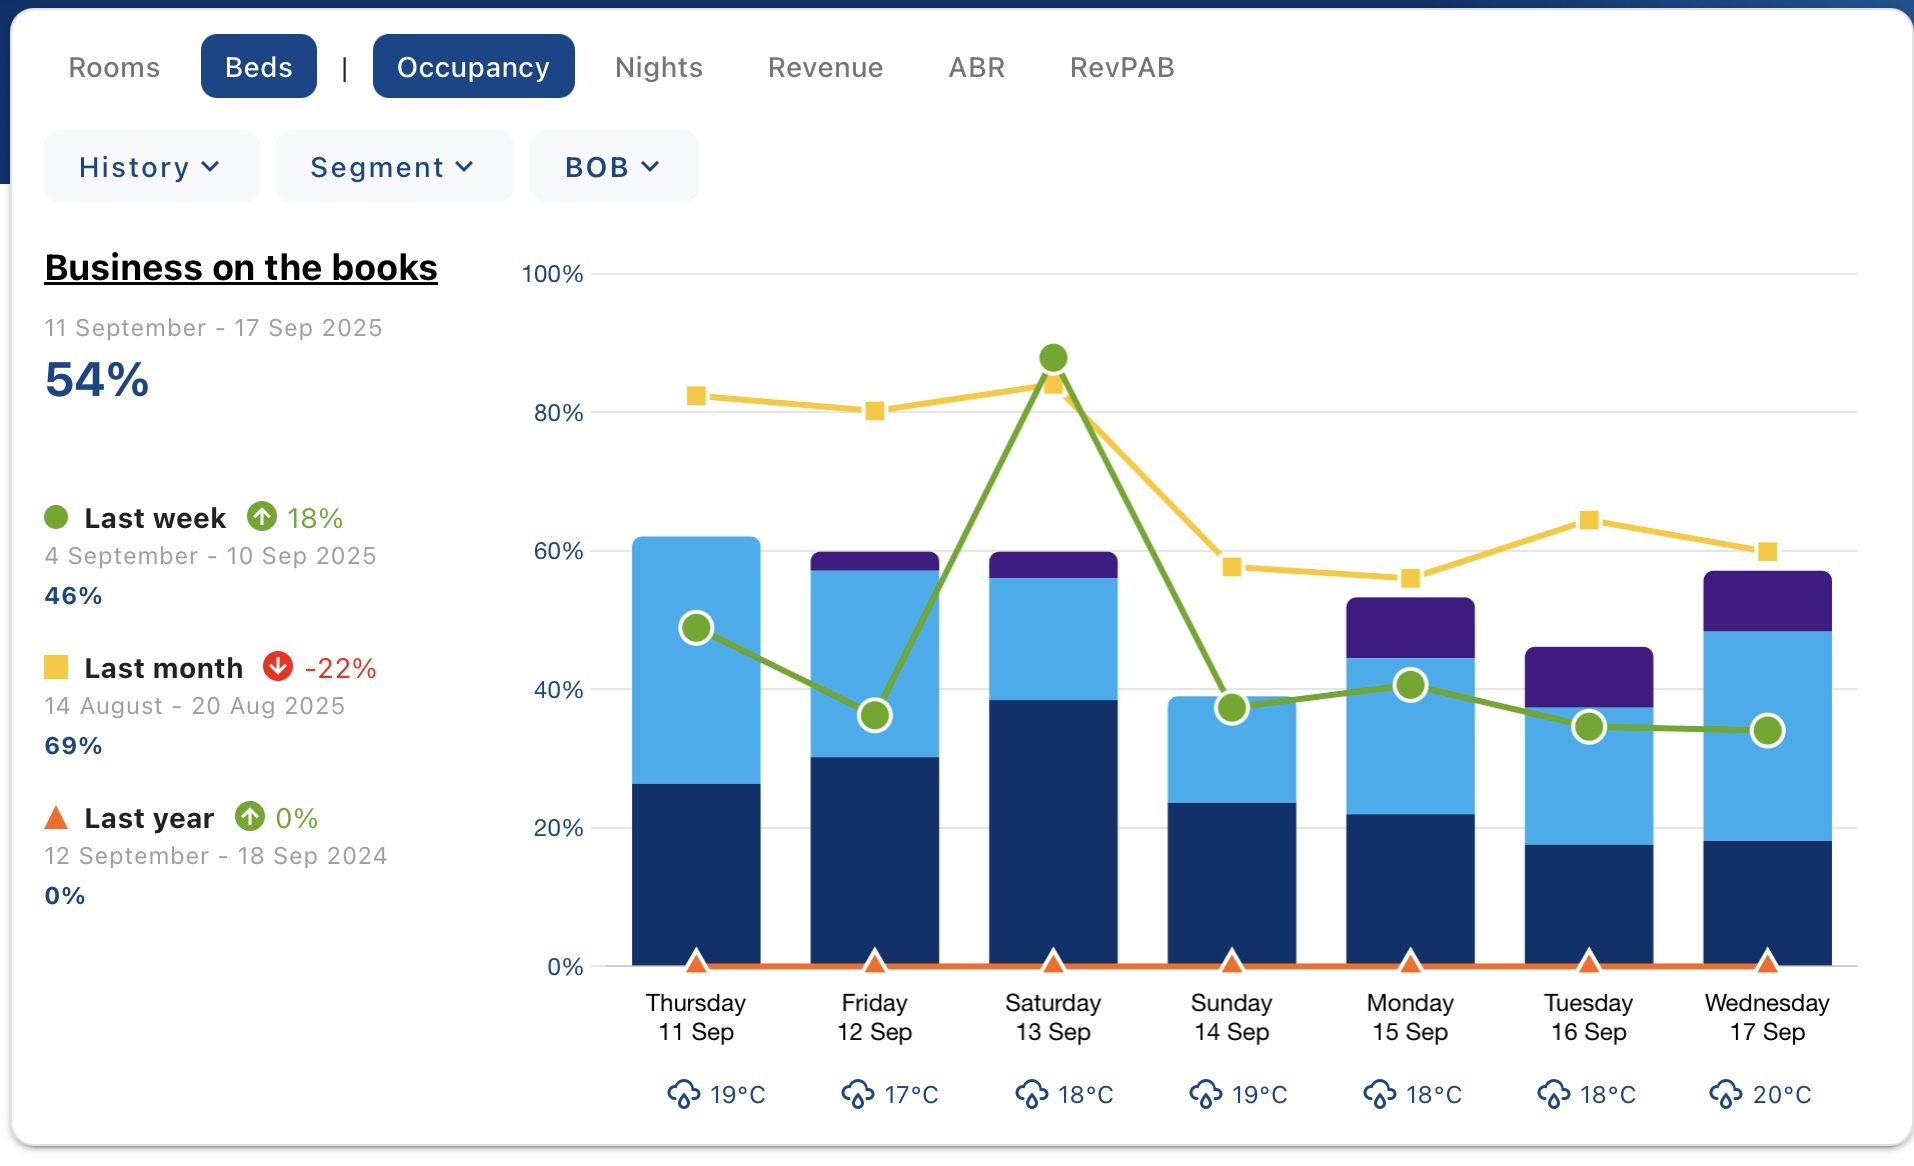Toggle the Last week series label
This screenshot has height=1166, width=1914.
click(x=155, y=518)
